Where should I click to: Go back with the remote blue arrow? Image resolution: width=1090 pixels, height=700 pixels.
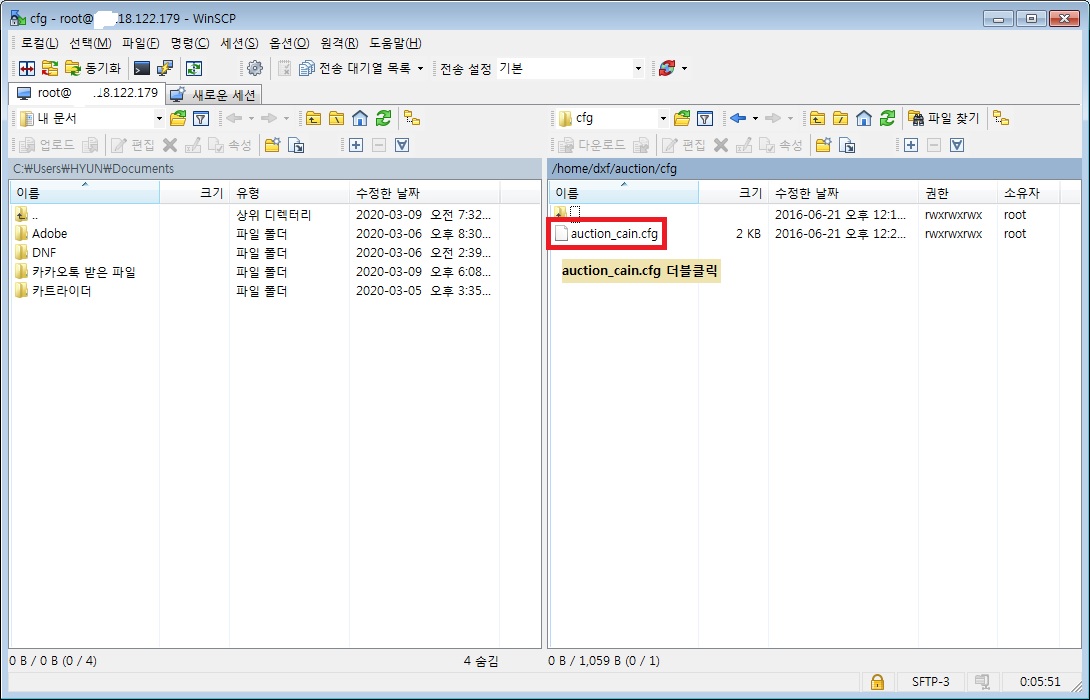[x=738, y=119]
